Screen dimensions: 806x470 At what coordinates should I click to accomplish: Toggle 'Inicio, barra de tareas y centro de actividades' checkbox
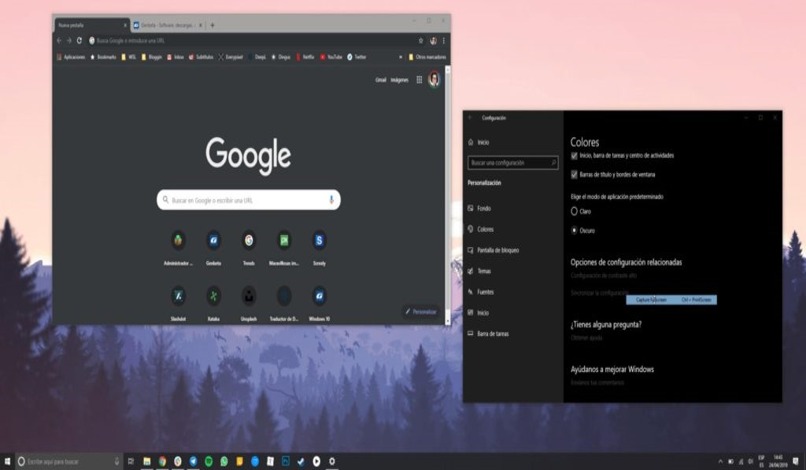(574, 156)
